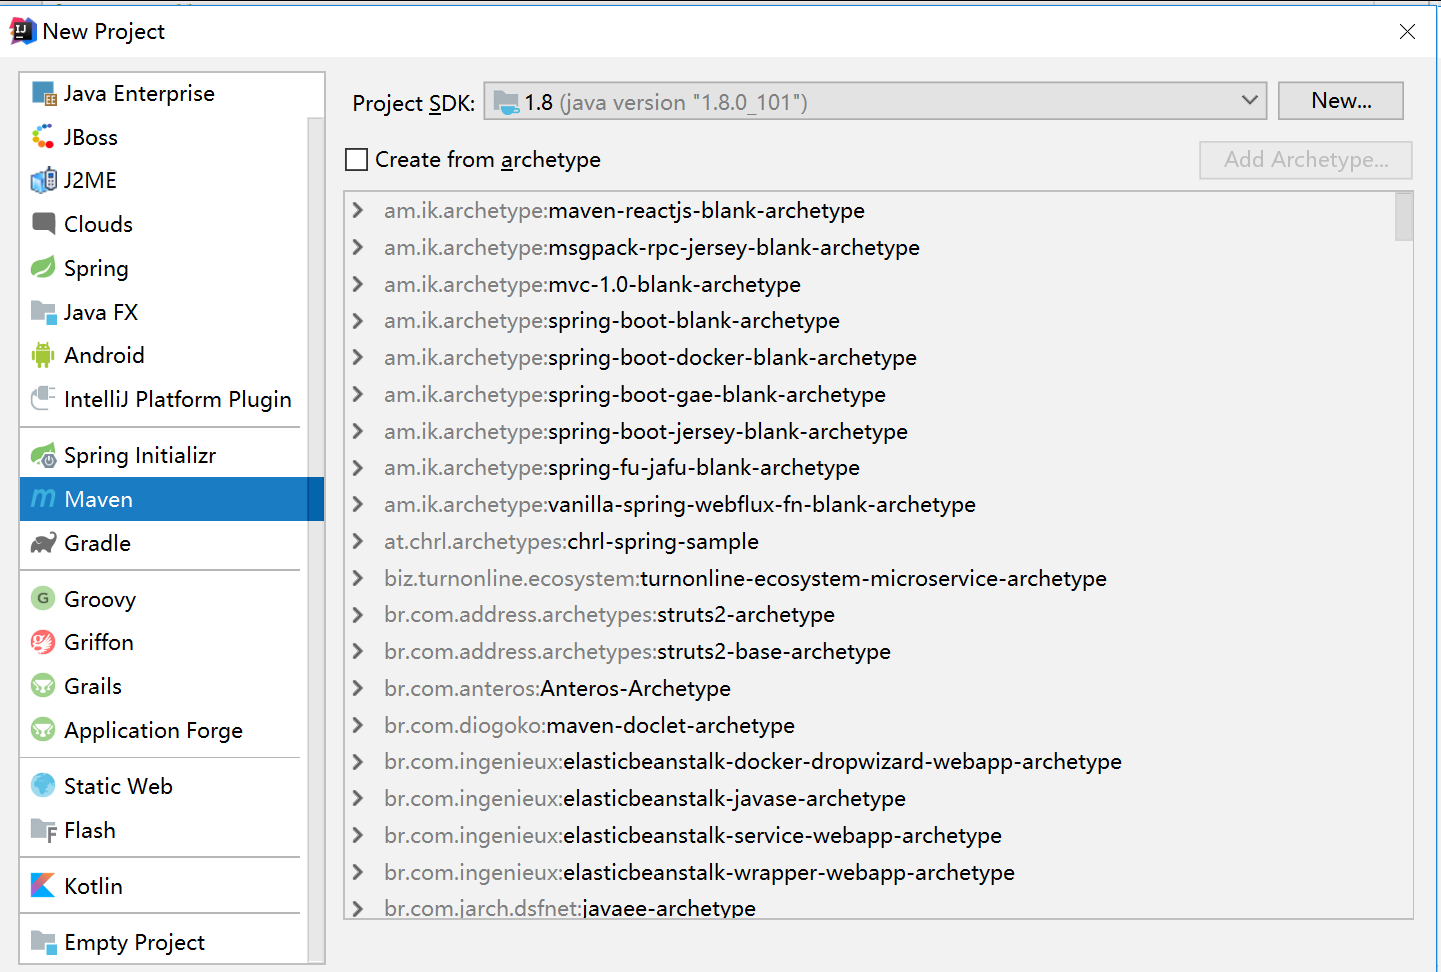This screenshot has width=1441, height=972.
Task: Choose Gradle project type
Action: pyautogui.click(x=164, y=543)
